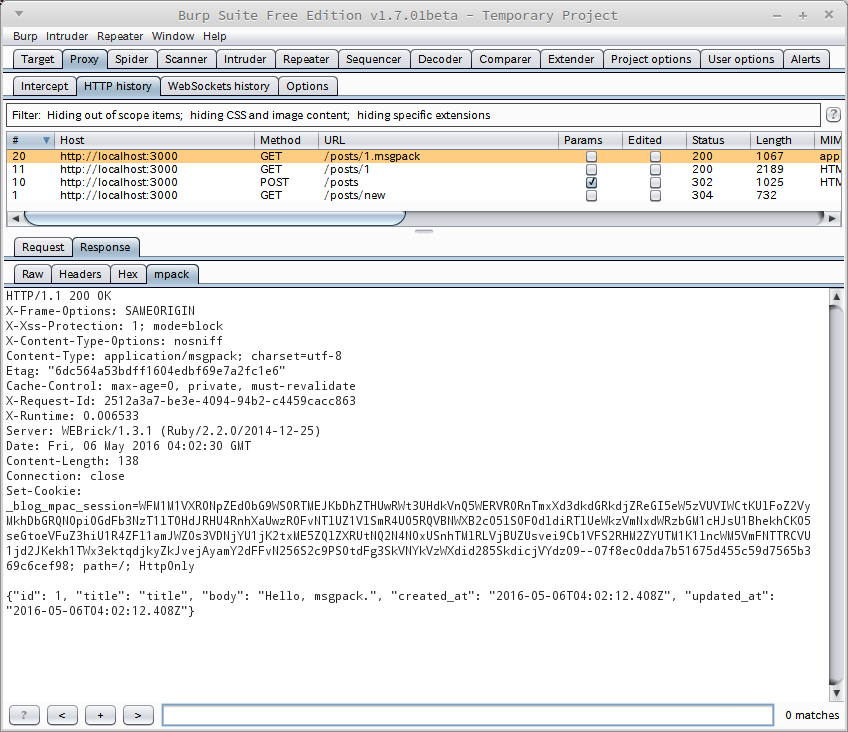This screenshot has width=848, height=732.
Task: Switch to the Request tab
Action: (x=43, y=247)
